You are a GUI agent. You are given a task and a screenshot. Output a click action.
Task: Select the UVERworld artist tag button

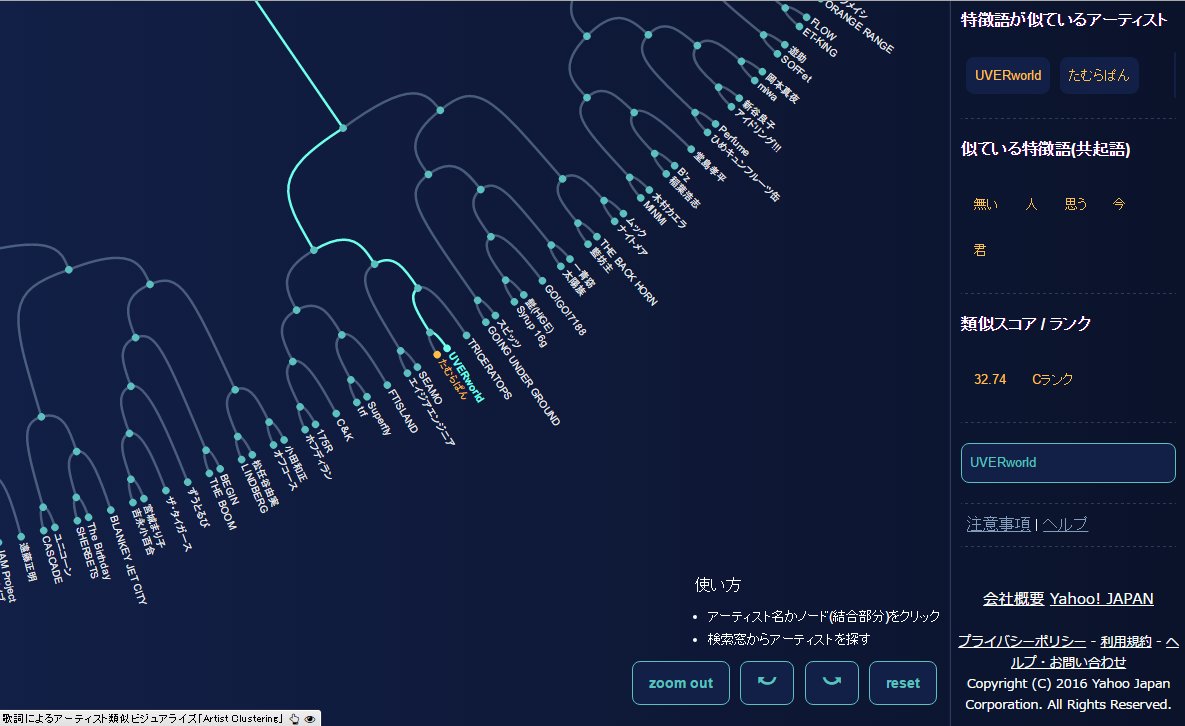[1007, 76]
